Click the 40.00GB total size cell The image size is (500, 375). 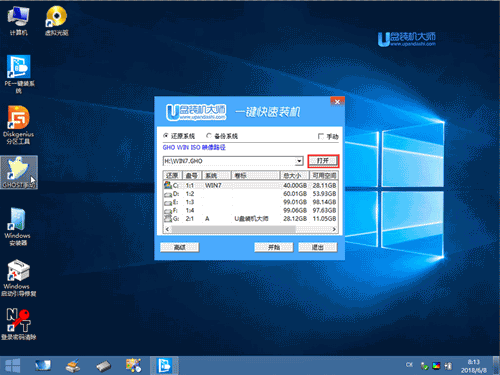click(x=295, y=185)
